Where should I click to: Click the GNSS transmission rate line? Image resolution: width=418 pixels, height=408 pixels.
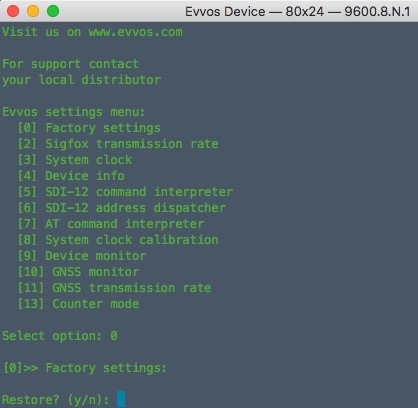(x=114, y=288)
